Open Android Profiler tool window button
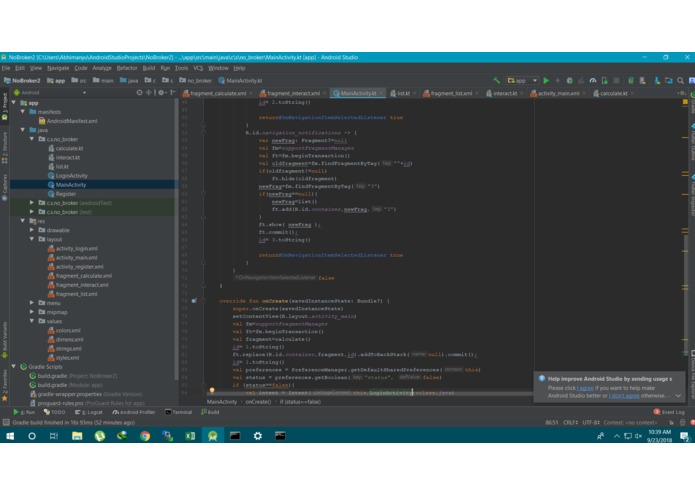This screenshot has width=695, height=494. [134, 412]
